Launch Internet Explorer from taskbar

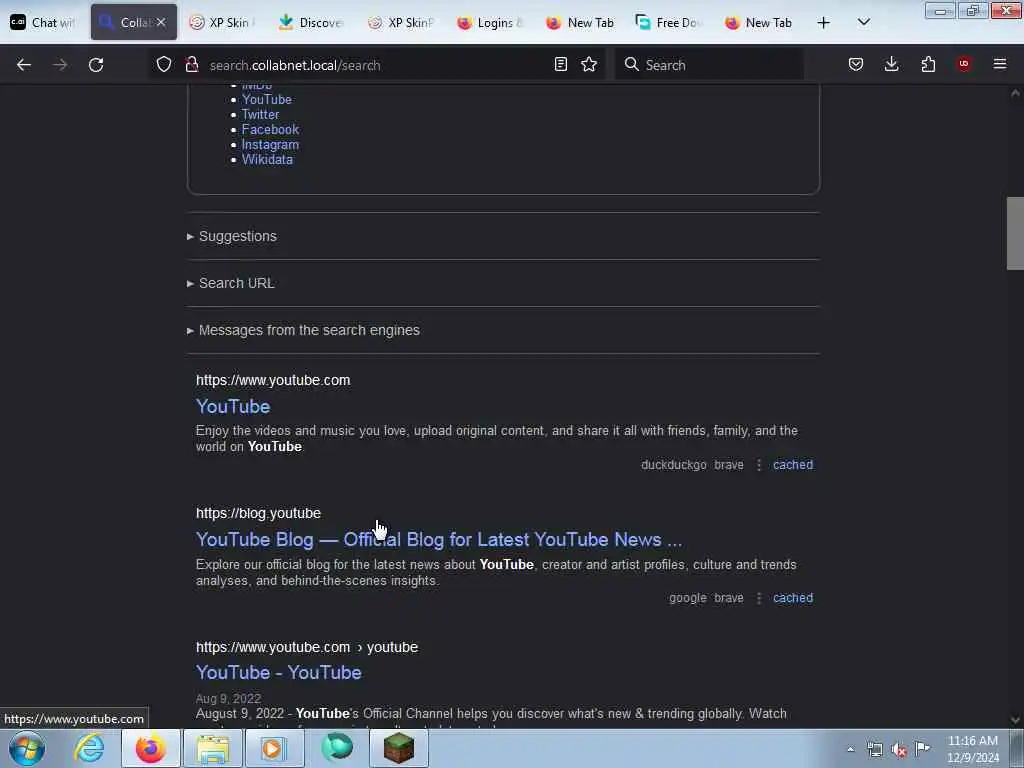89,748
